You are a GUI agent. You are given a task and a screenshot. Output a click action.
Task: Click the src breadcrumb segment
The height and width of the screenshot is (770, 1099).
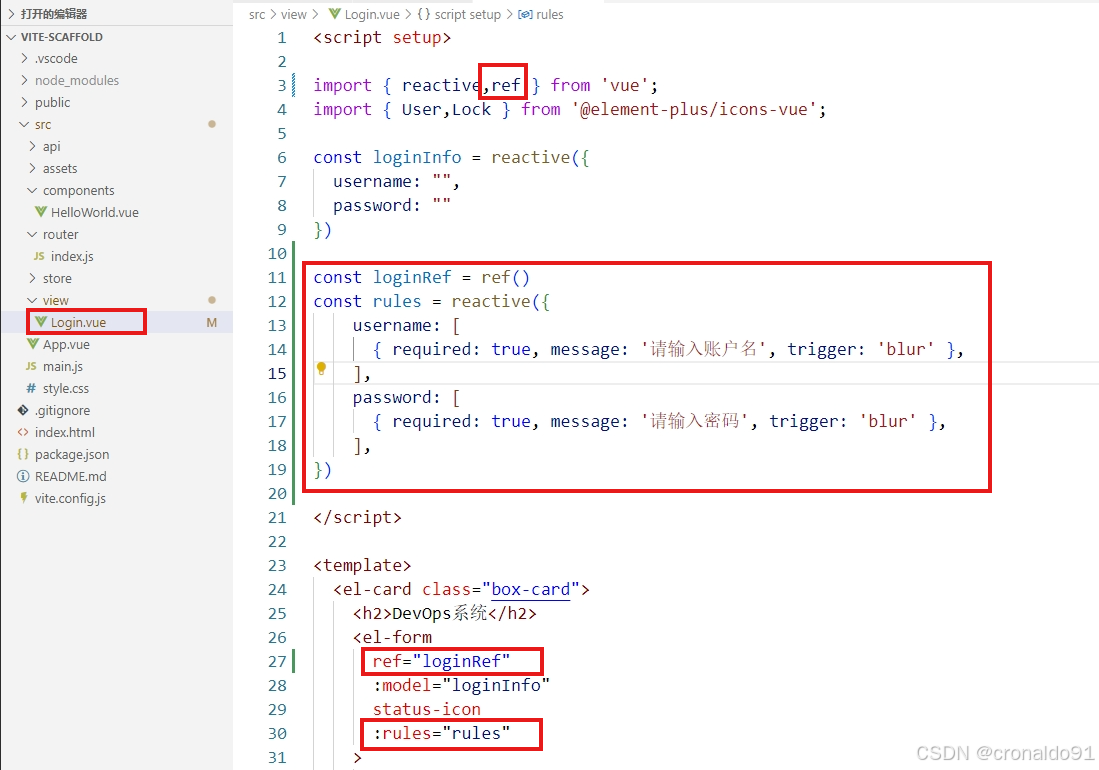tap(257, 14)
